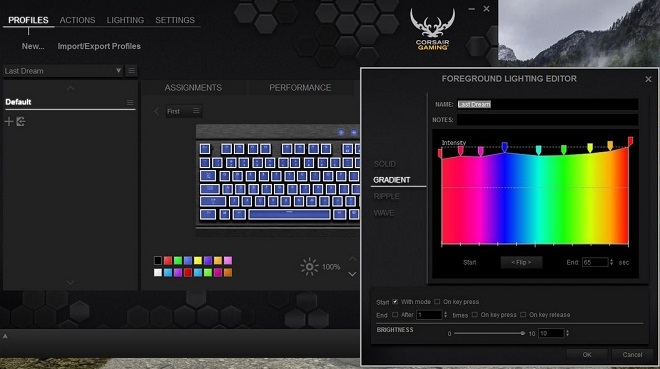Screen dimensions: 660x369
Task: Pick the yellow color swatch
Action: 197,260
